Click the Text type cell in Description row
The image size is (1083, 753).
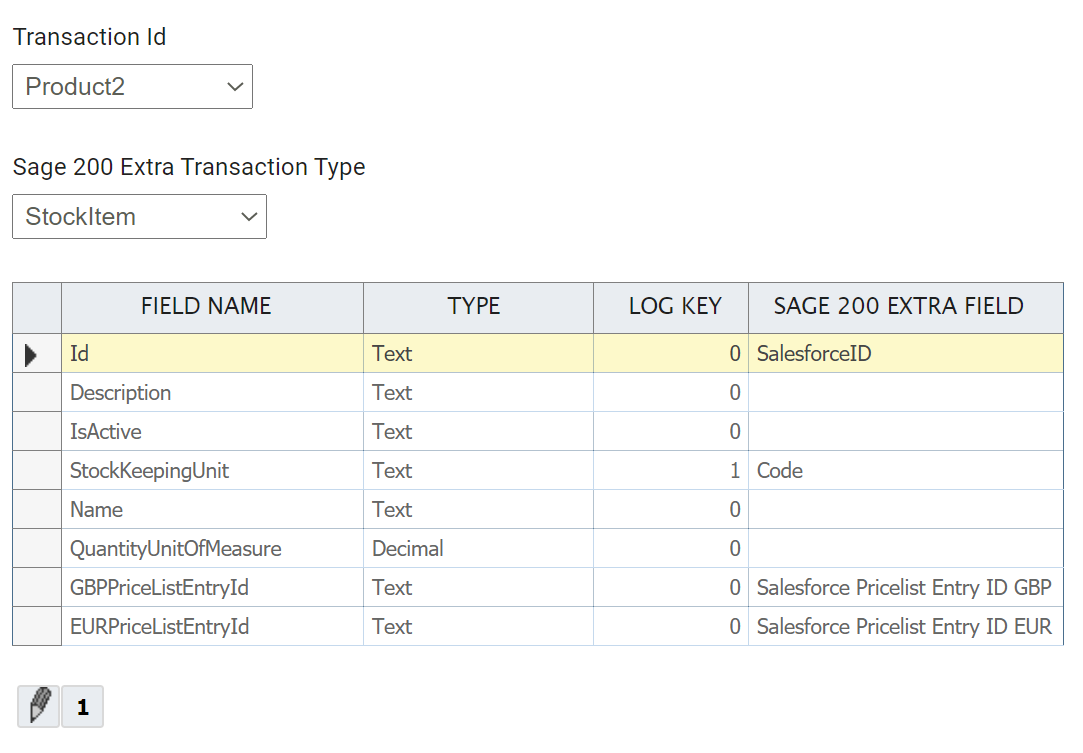[478, 392]
